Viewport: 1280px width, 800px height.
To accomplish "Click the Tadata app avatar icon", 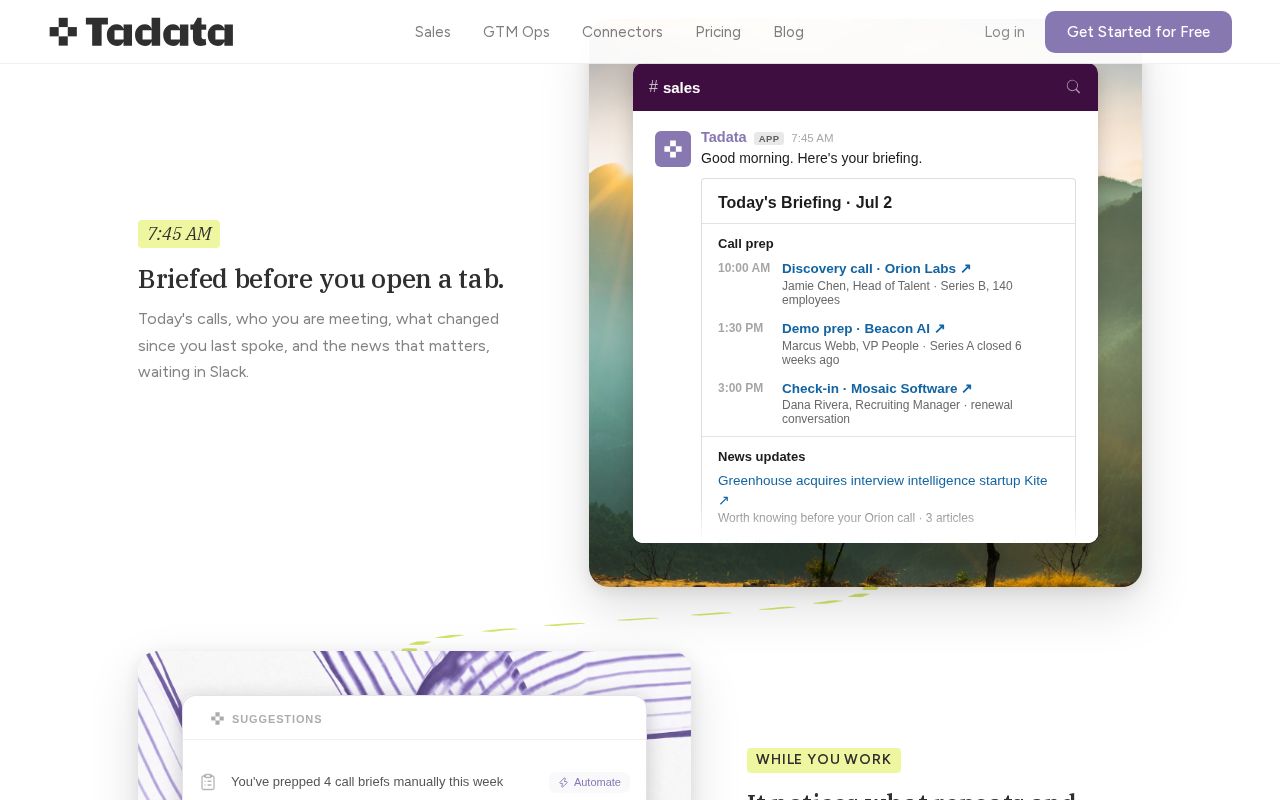I will [x=673, y=149].
